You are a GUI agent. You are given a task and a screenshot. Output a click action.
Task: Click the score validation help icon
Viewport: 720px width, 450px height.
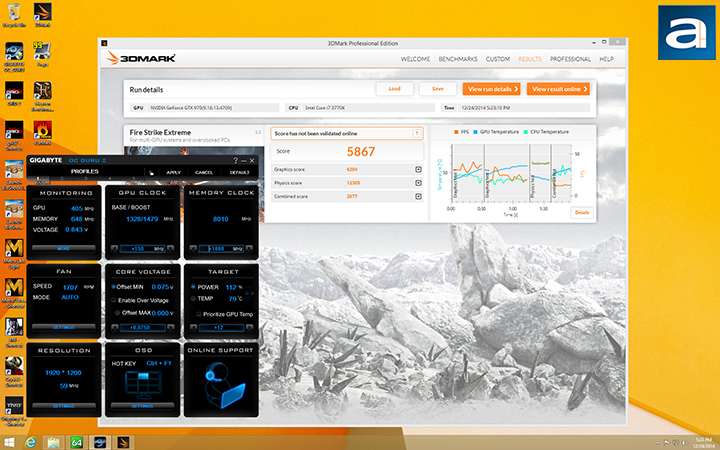click(417, 133)
